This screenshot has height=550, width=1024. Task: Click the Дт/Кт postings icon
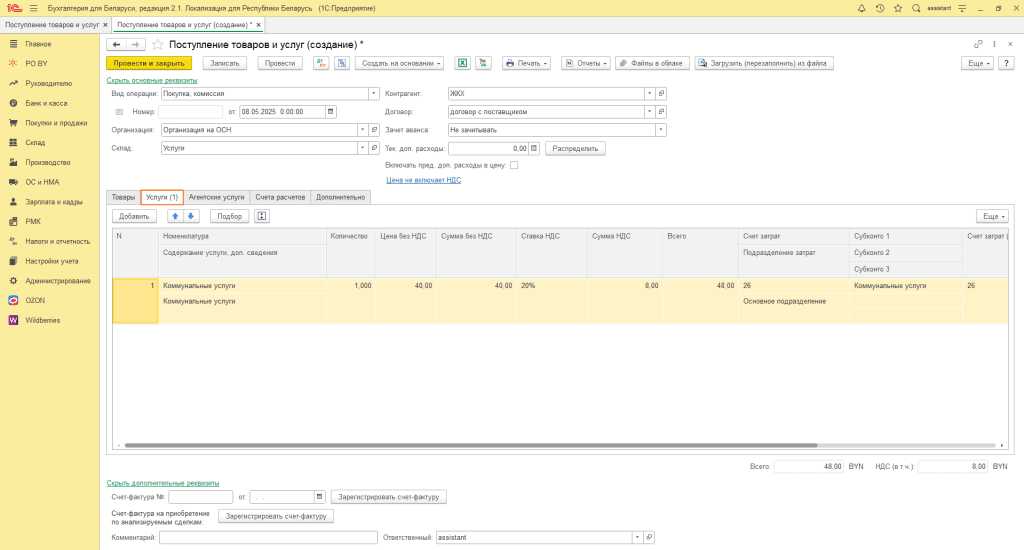[321, 63]
